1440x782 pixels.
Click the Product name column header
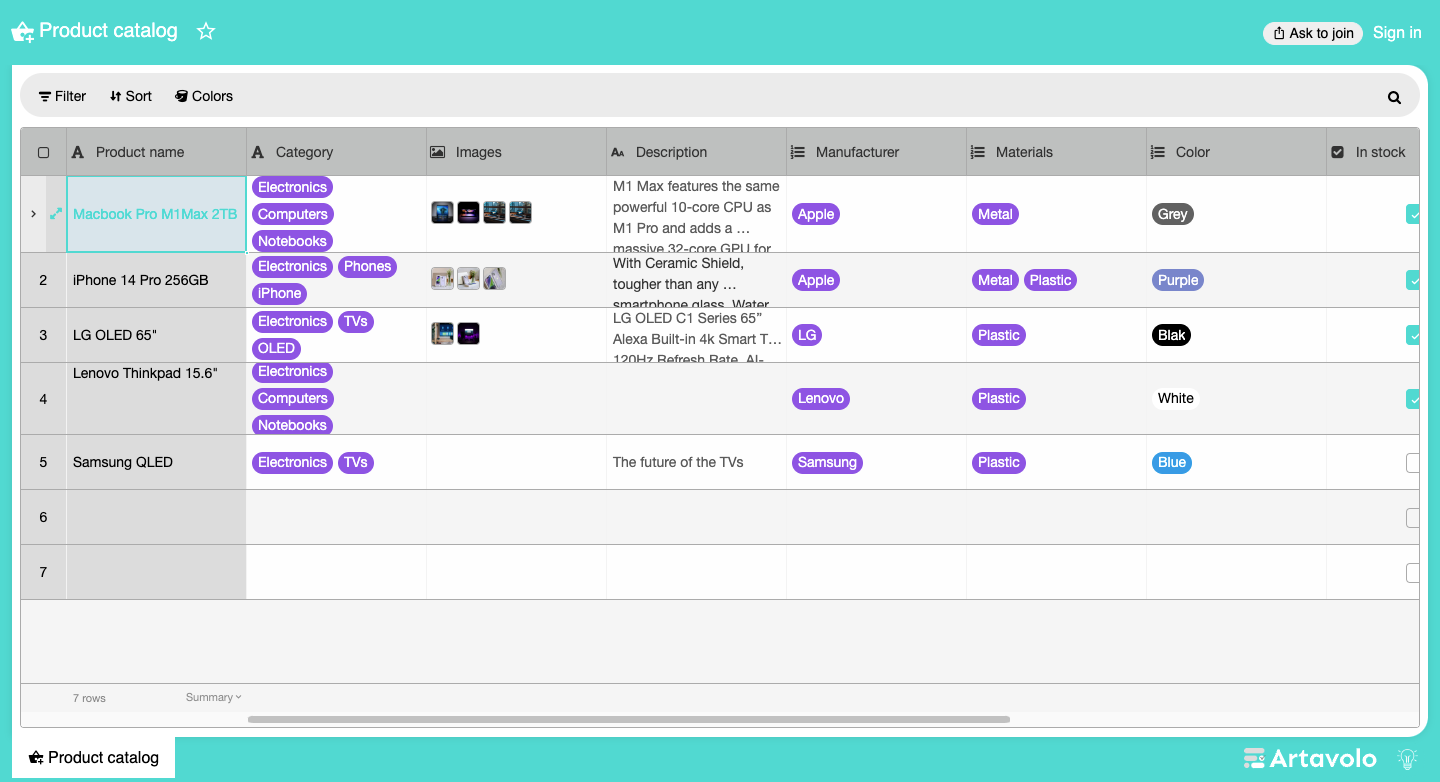(x=156, y=152)
